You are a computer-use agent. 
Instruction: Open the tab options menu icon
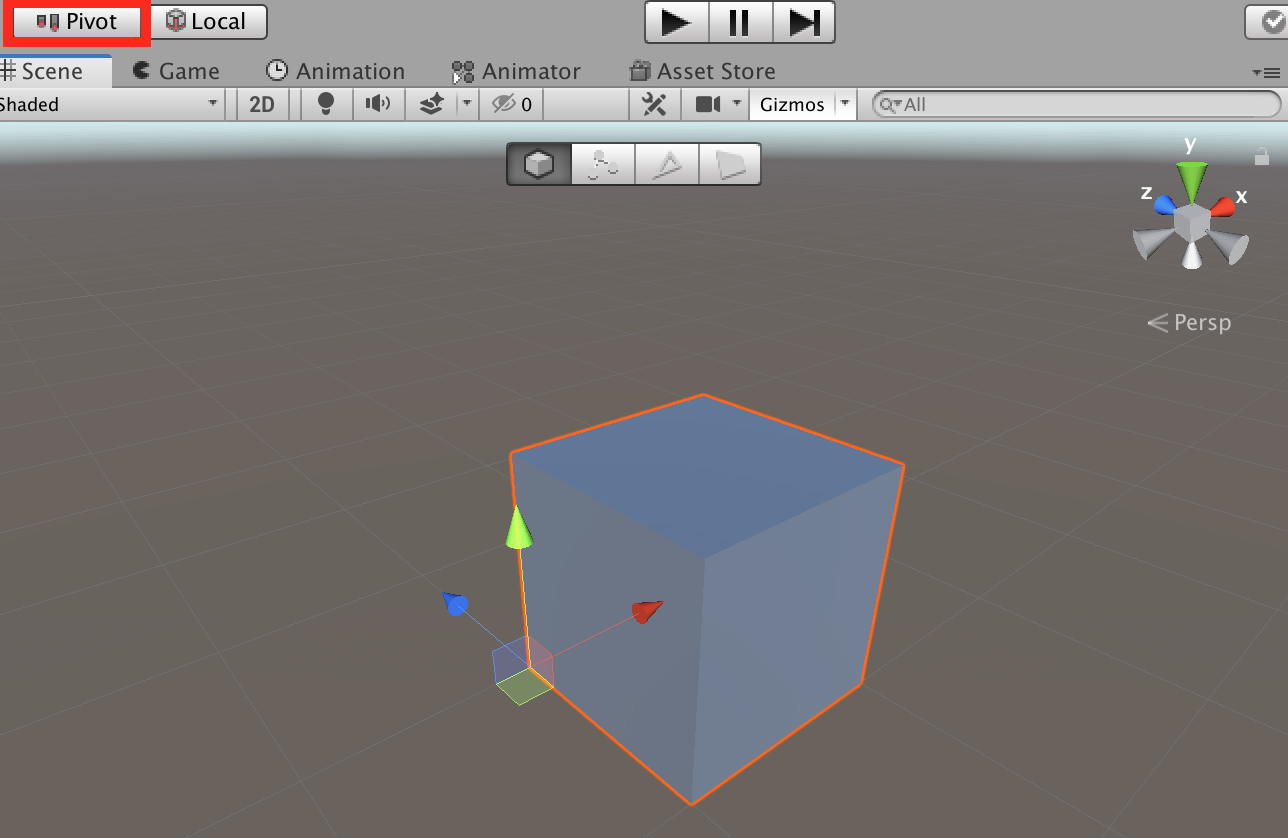(1265, 72)
